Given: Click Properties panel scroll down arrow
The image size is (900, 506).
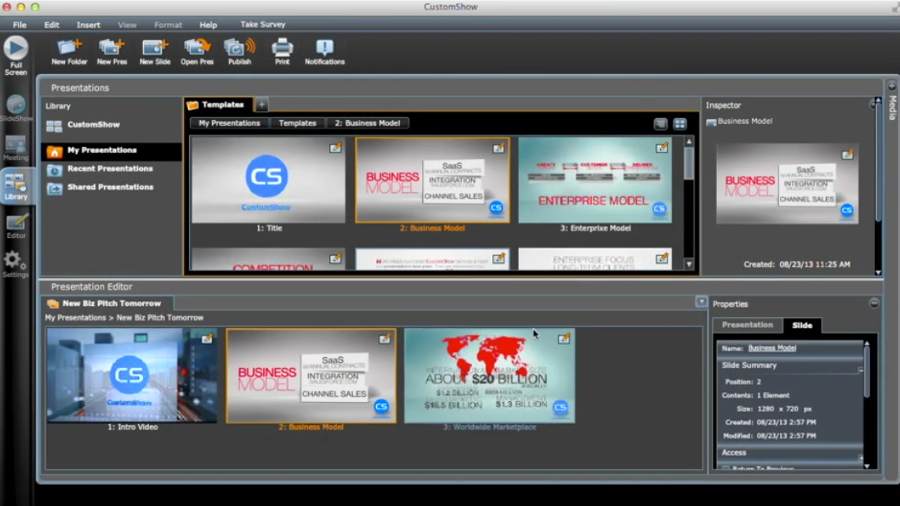Looking at the screenshot, I should (x=867, y=466).
